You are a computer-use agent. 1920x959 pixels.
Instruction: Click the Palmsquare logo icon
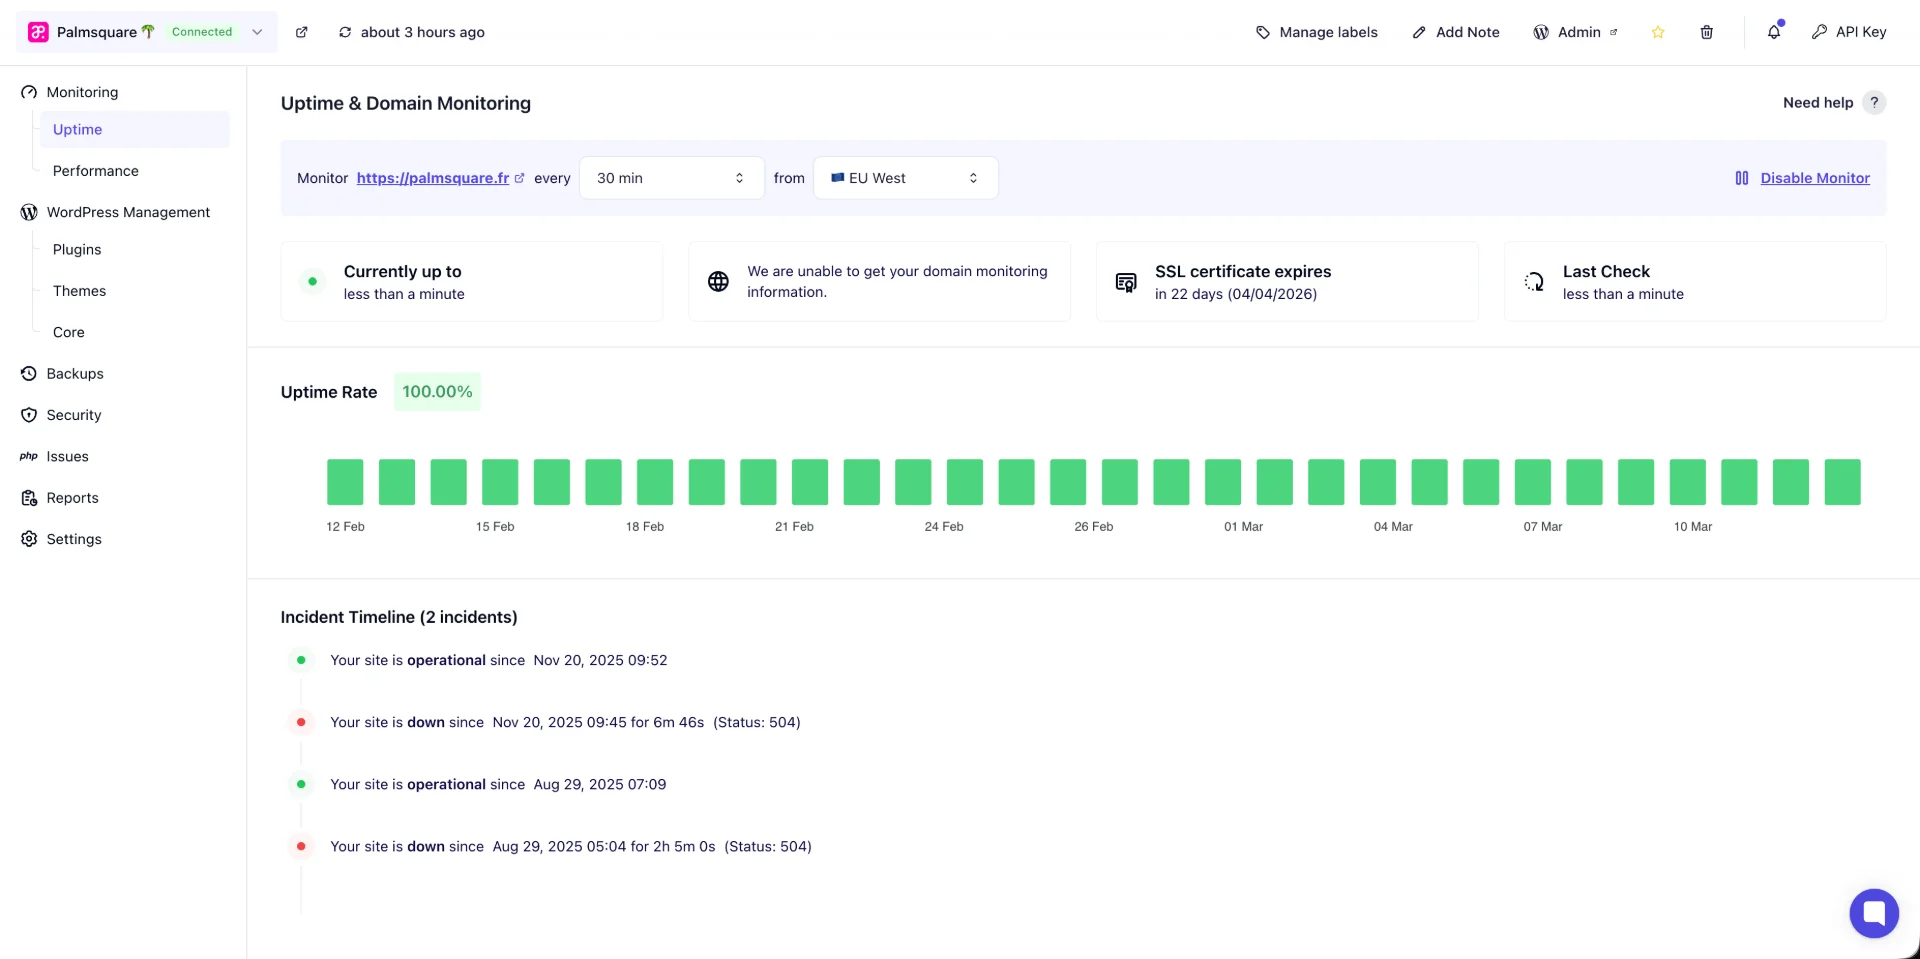(x=38, y=32)
